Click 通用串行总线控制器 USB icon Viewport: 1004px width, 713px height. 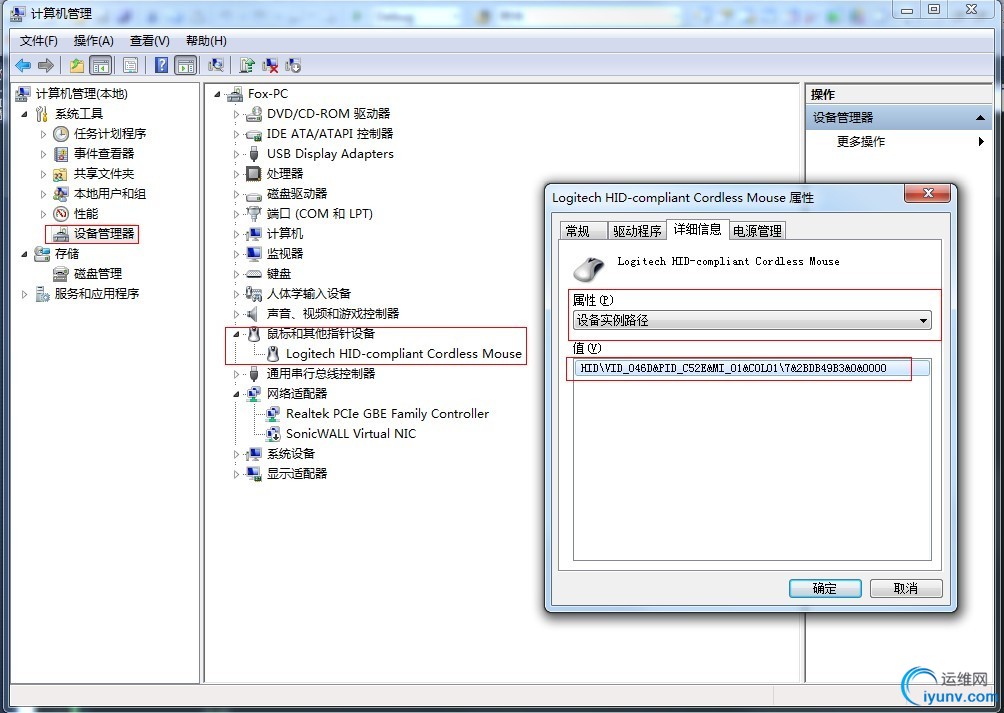(x=254, y=374)
